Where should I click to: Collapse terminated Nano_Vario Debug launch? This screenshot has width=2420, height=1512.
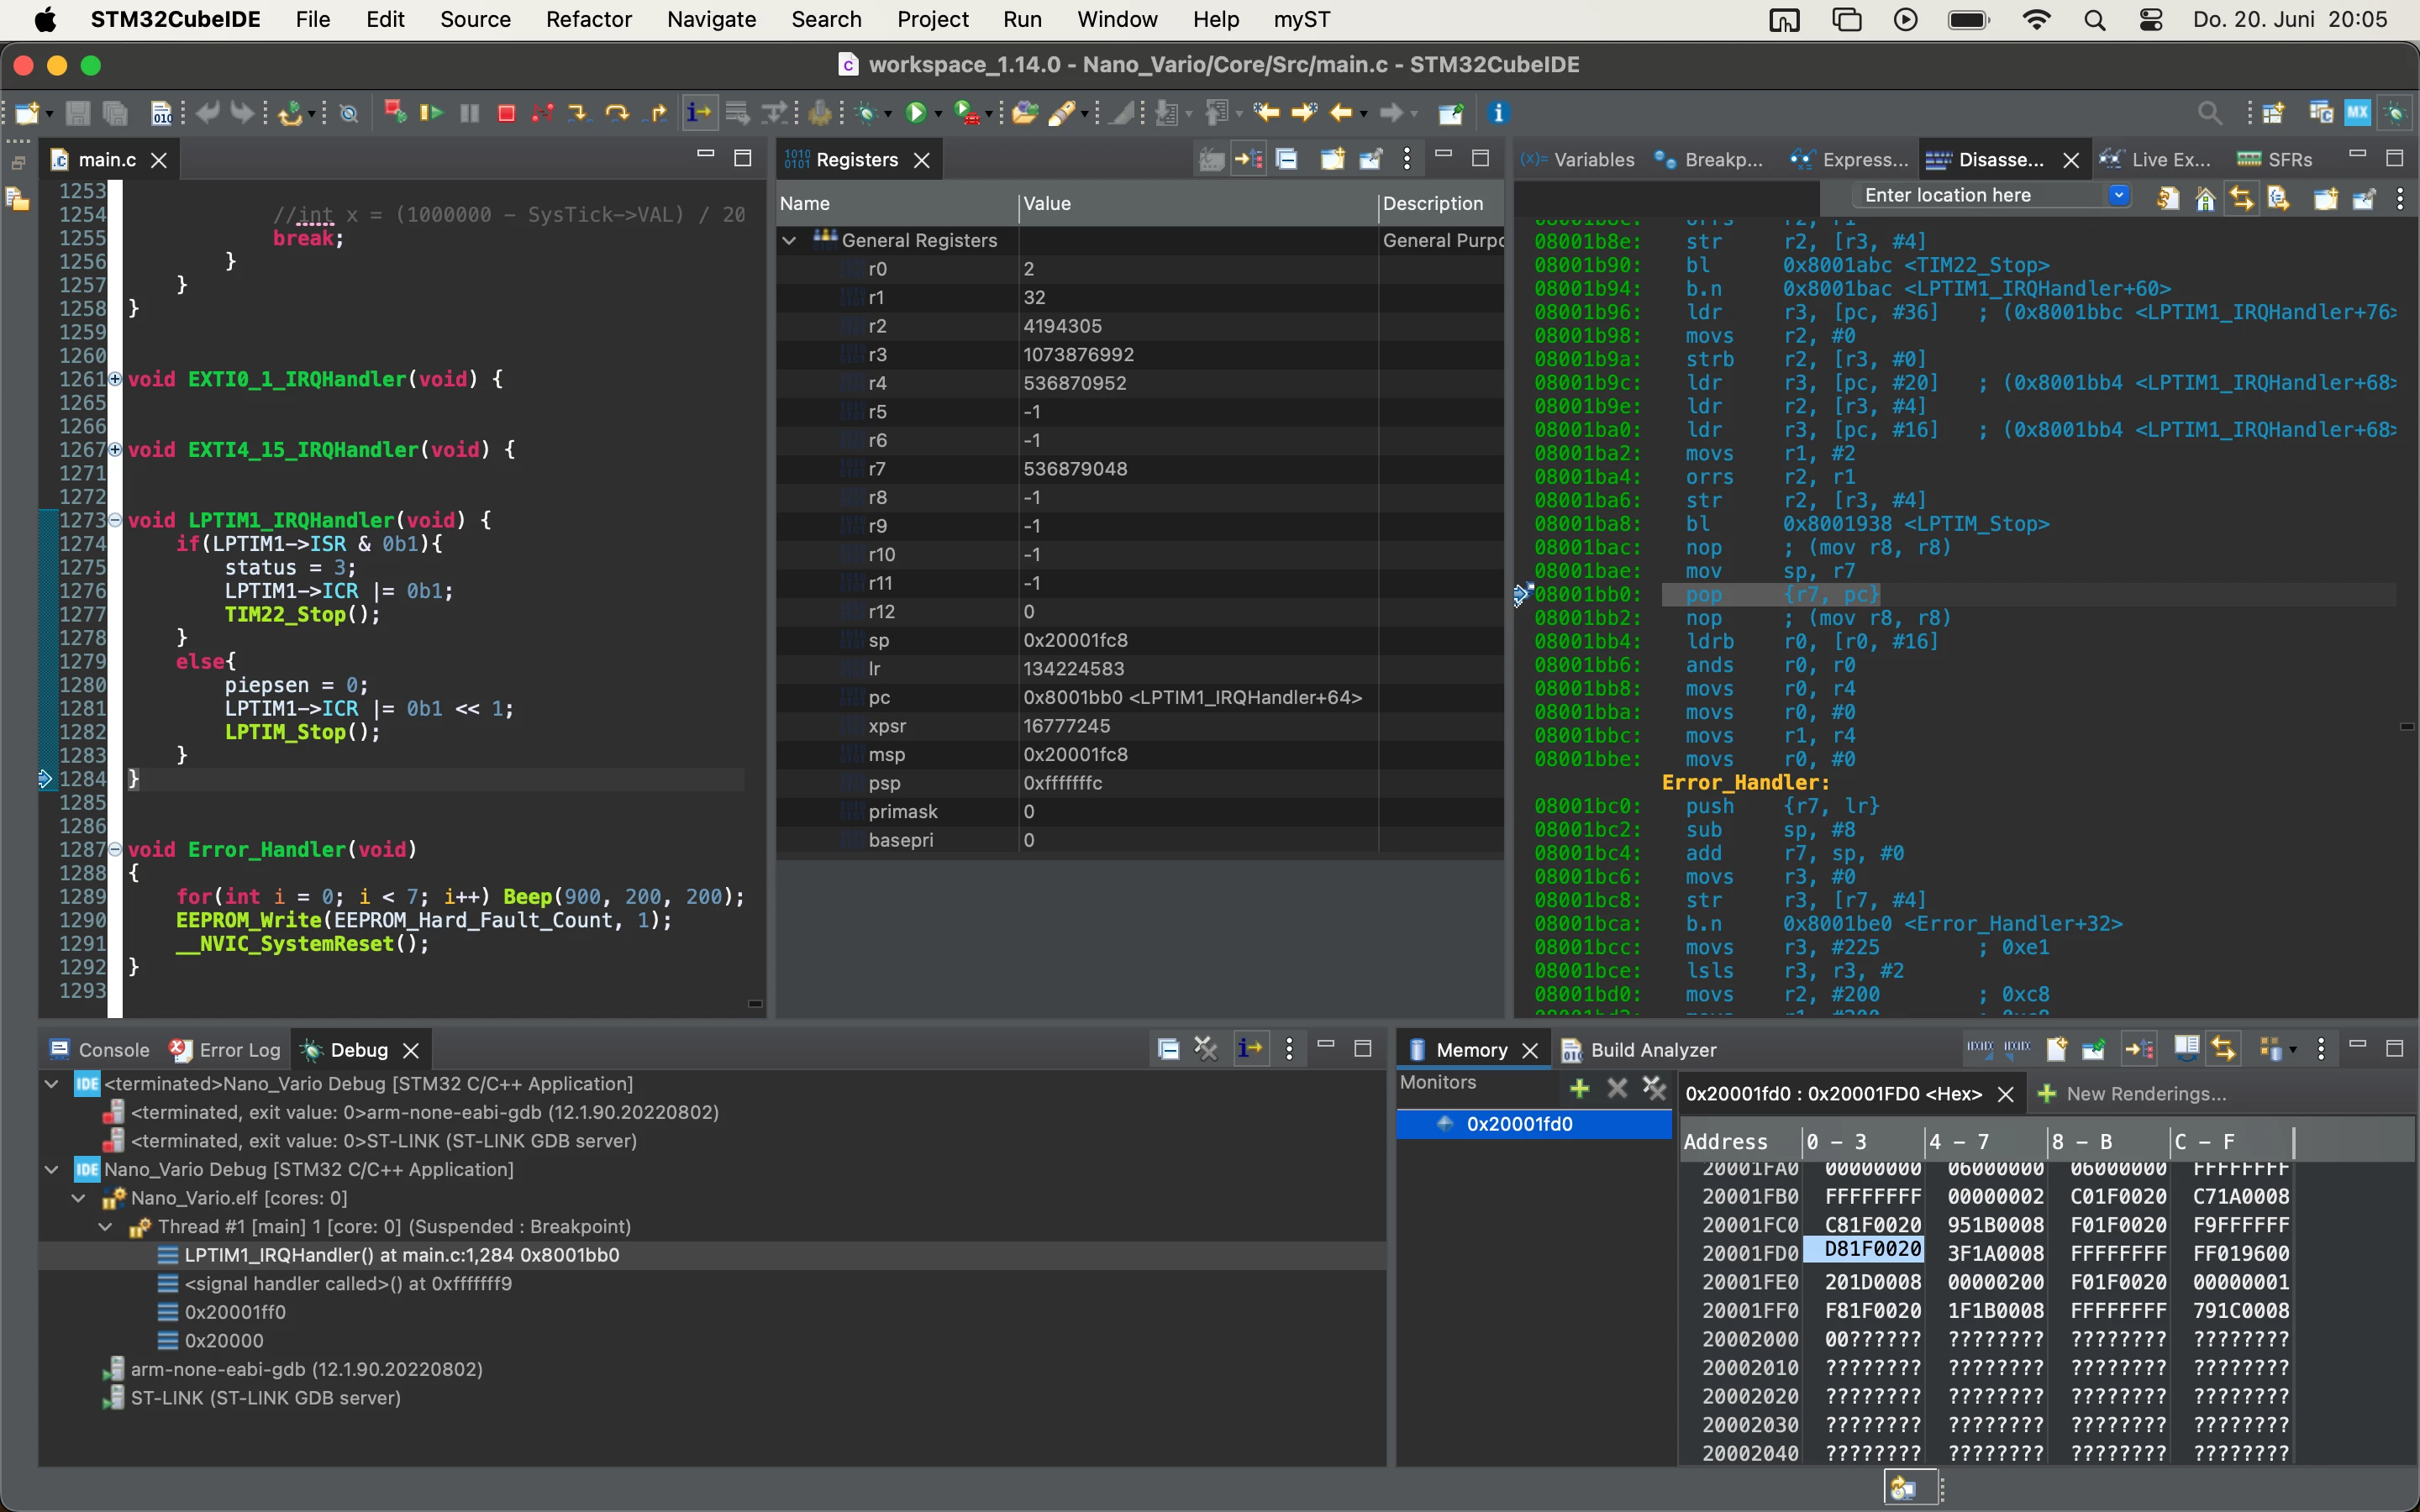pos(52,1083)
